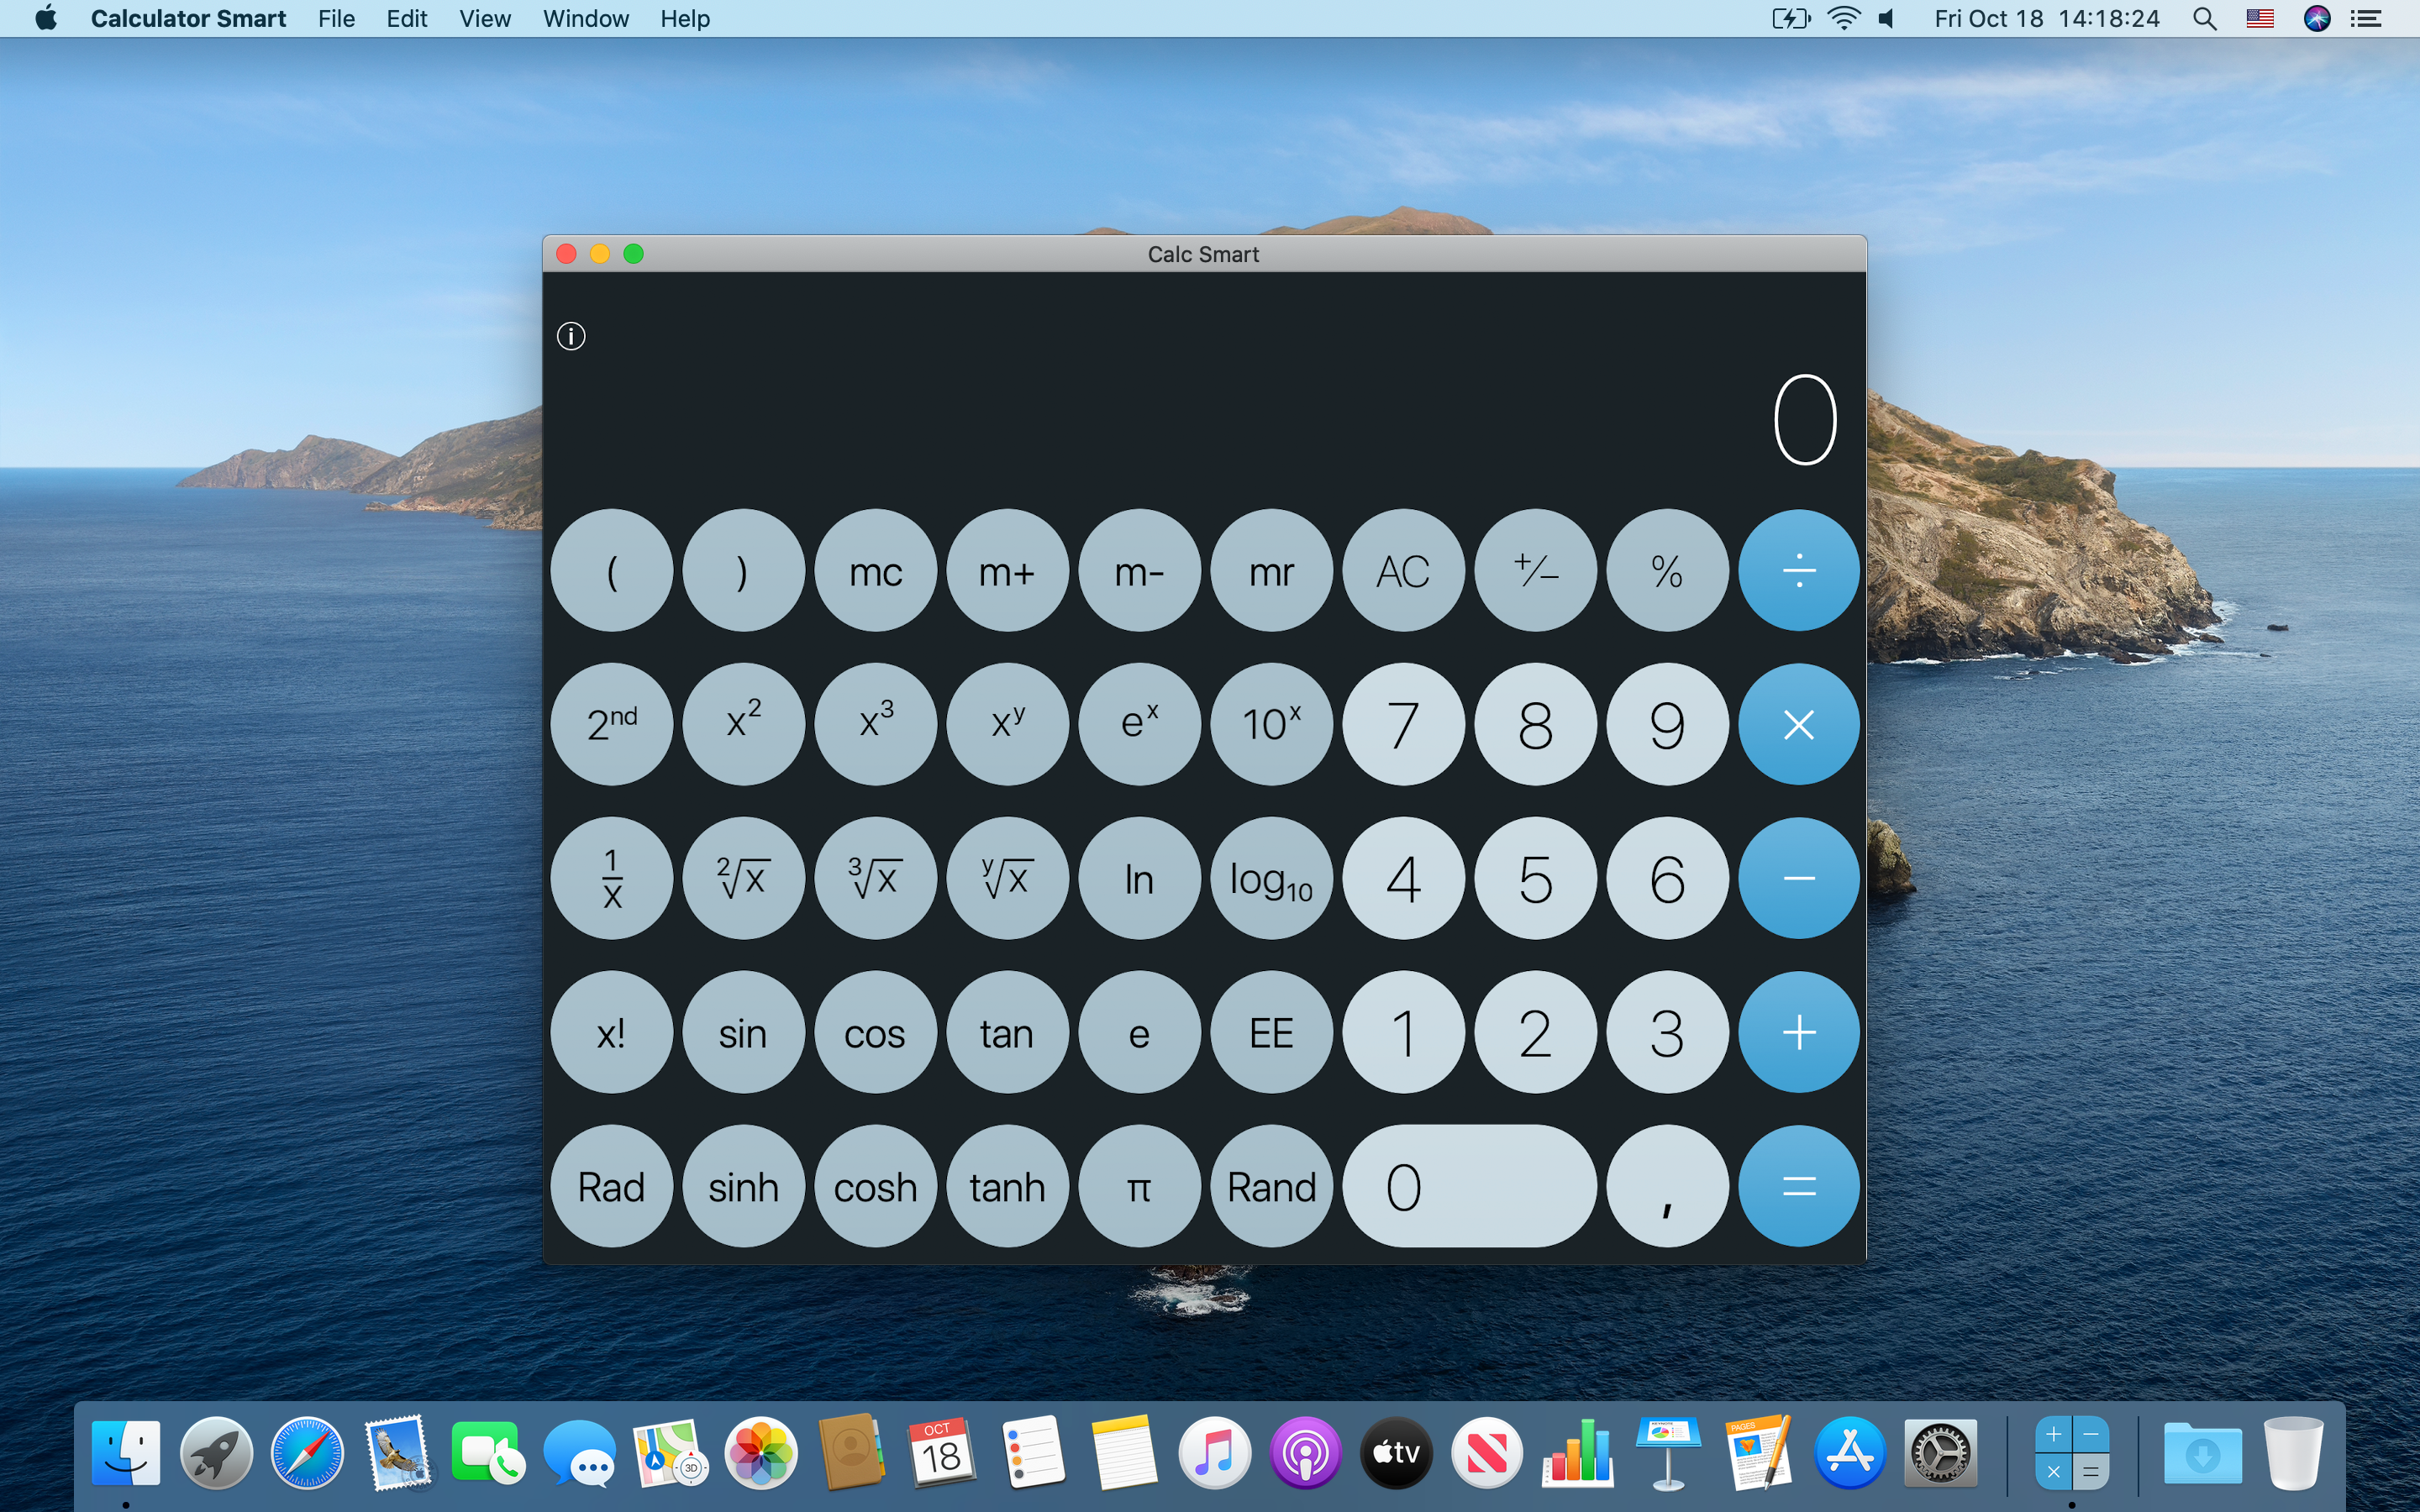The width and height of the screenshot is (2420, 1512).
Task: Click the log base 10 key
Action: click(1271, 879)
